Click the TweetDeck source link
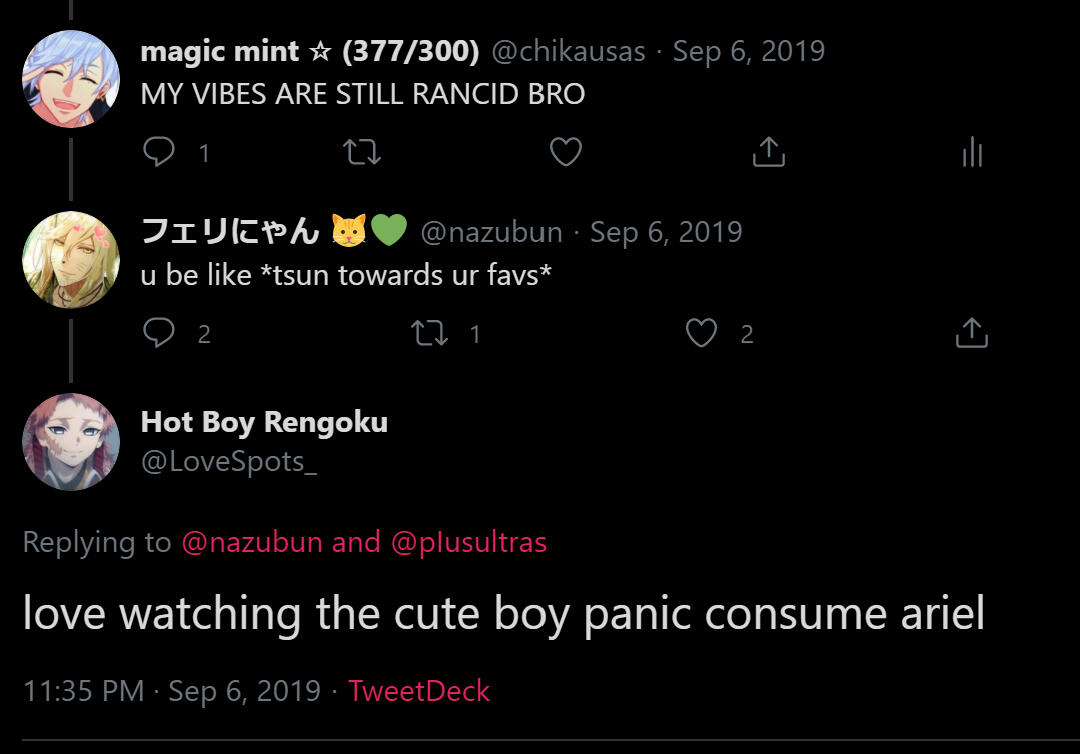1080x754 pixels. point(419,691)
